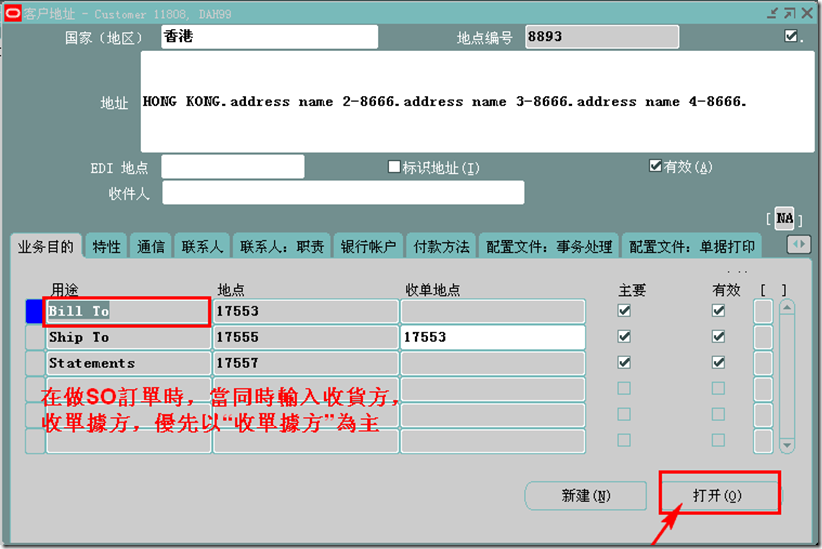Click flexfield bracket cell in Ship To row
This screenshot has width=822, height=549.
[763, 337]
